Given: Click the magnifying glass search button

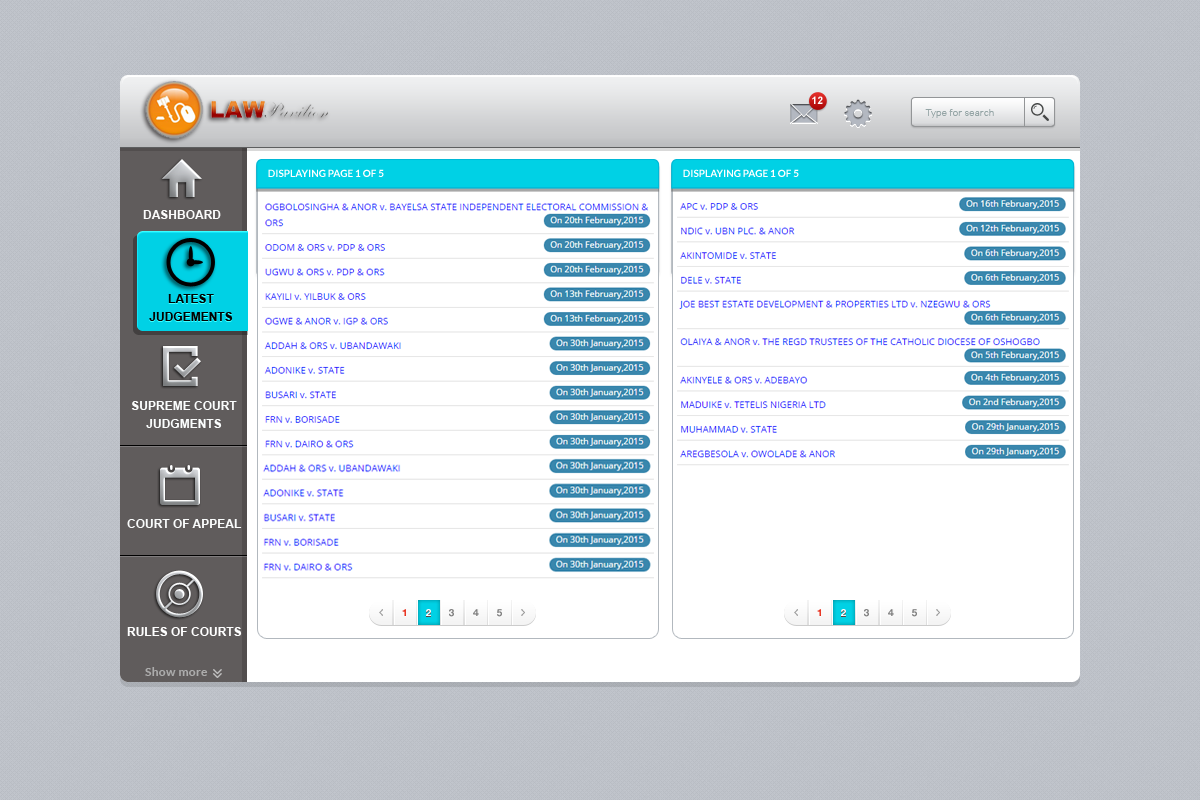Looking at the screenshot, I should (1040, 112).
